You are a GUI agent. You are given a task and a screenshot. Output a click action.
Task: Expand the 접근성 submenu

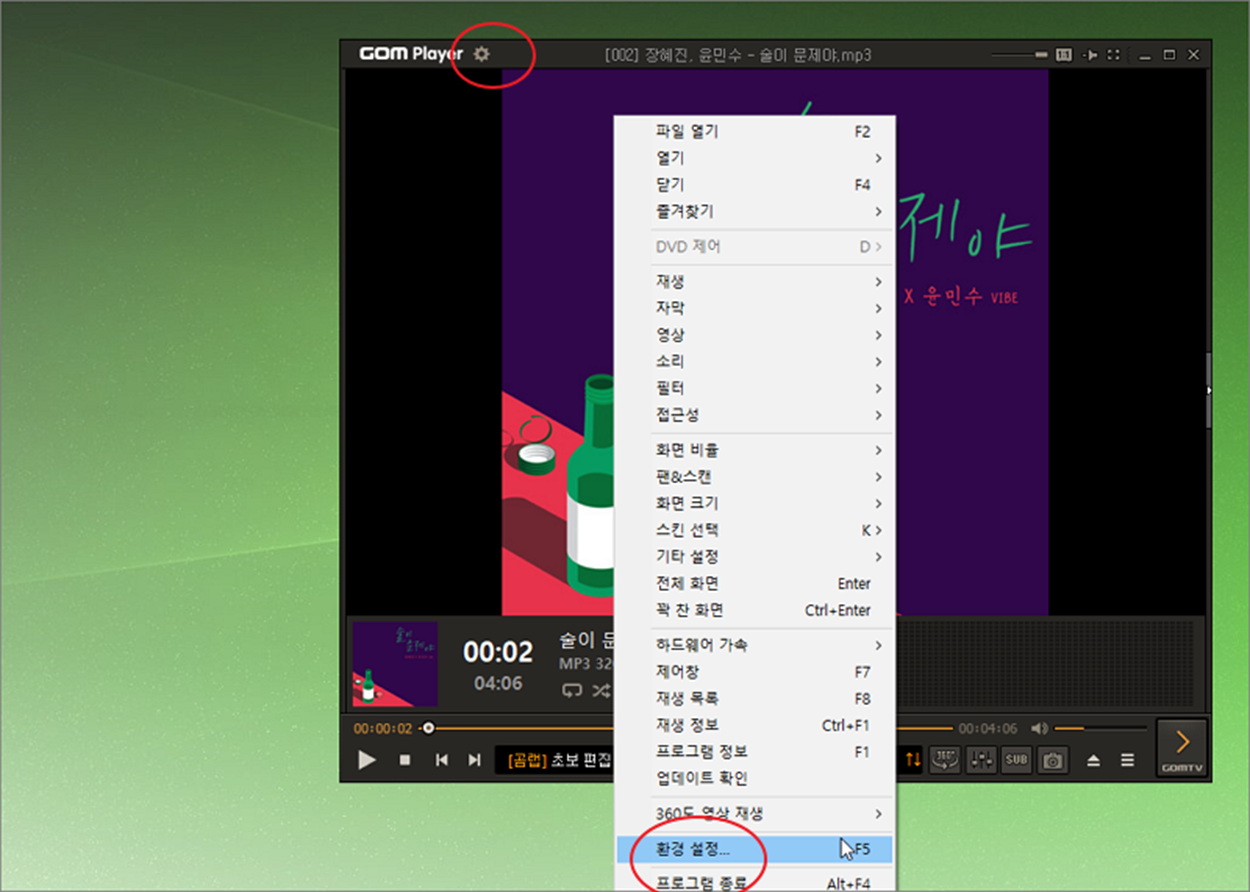[x=754, y=415]
